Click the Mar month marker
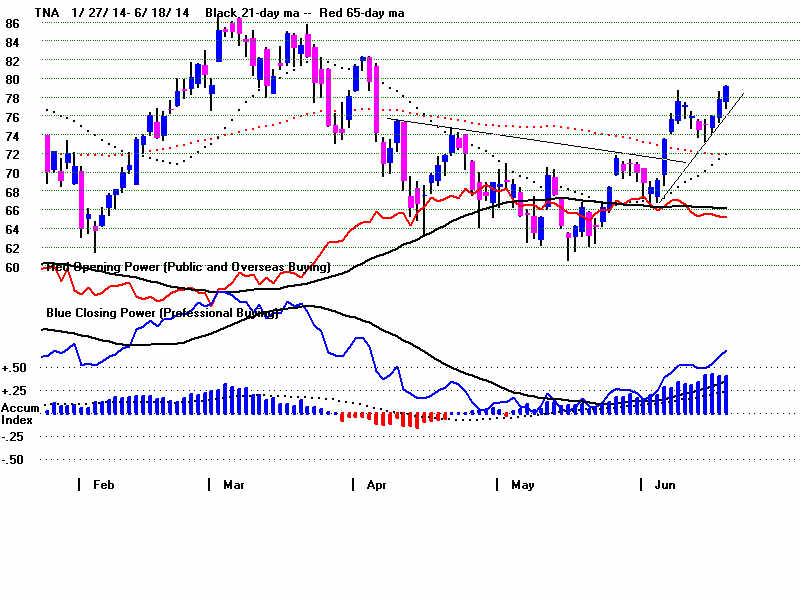 234,485
